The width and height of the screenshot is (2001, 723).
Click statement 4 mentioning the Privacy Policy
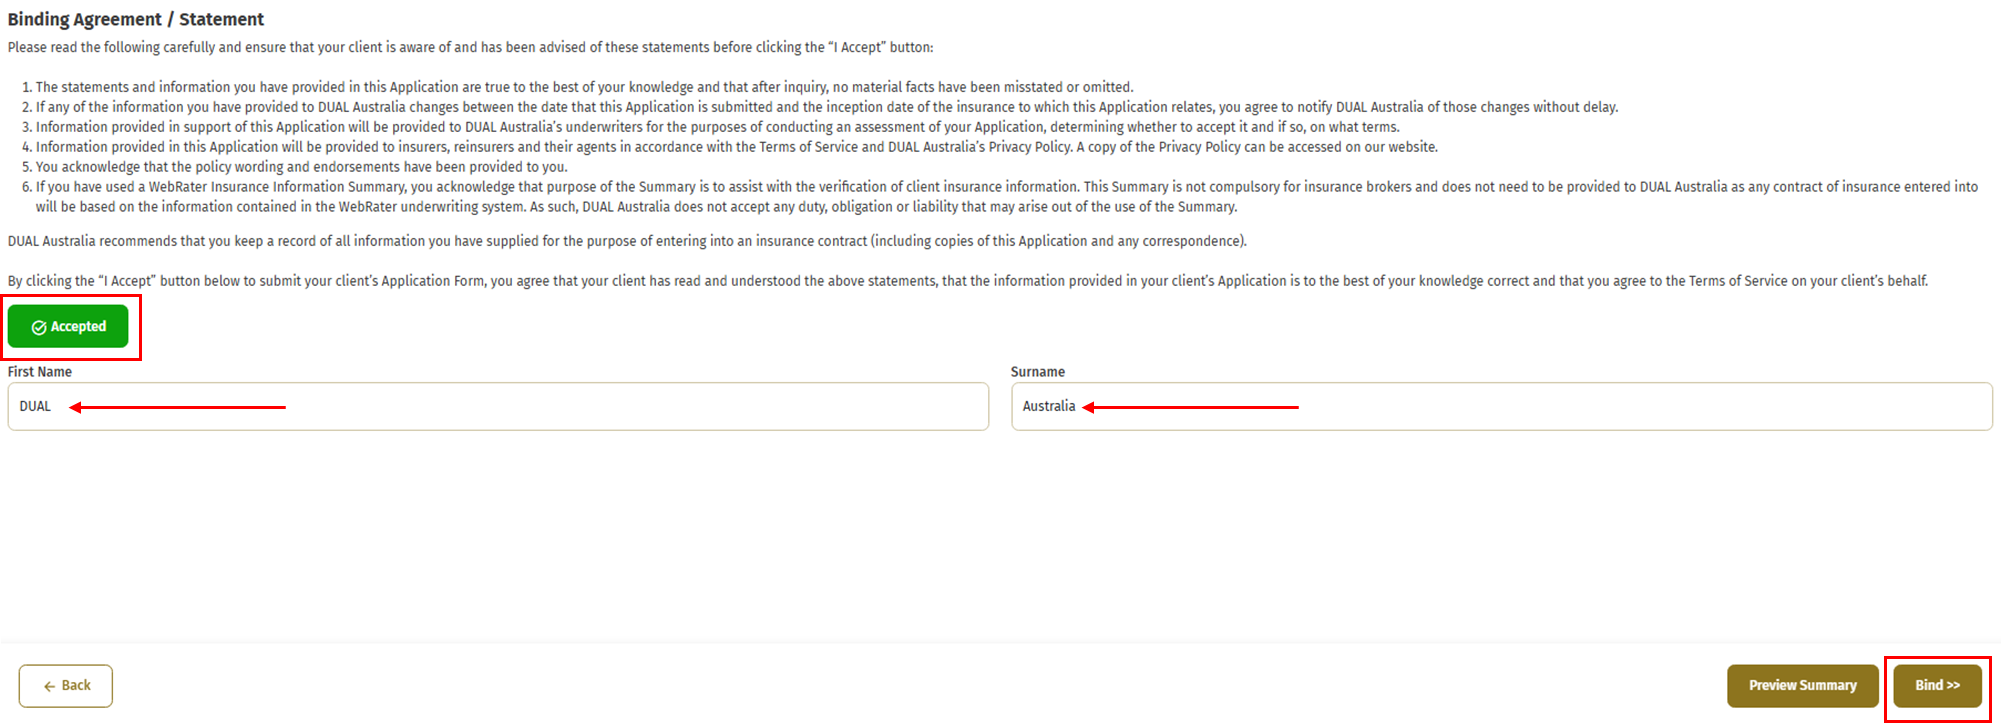(736, 147)
